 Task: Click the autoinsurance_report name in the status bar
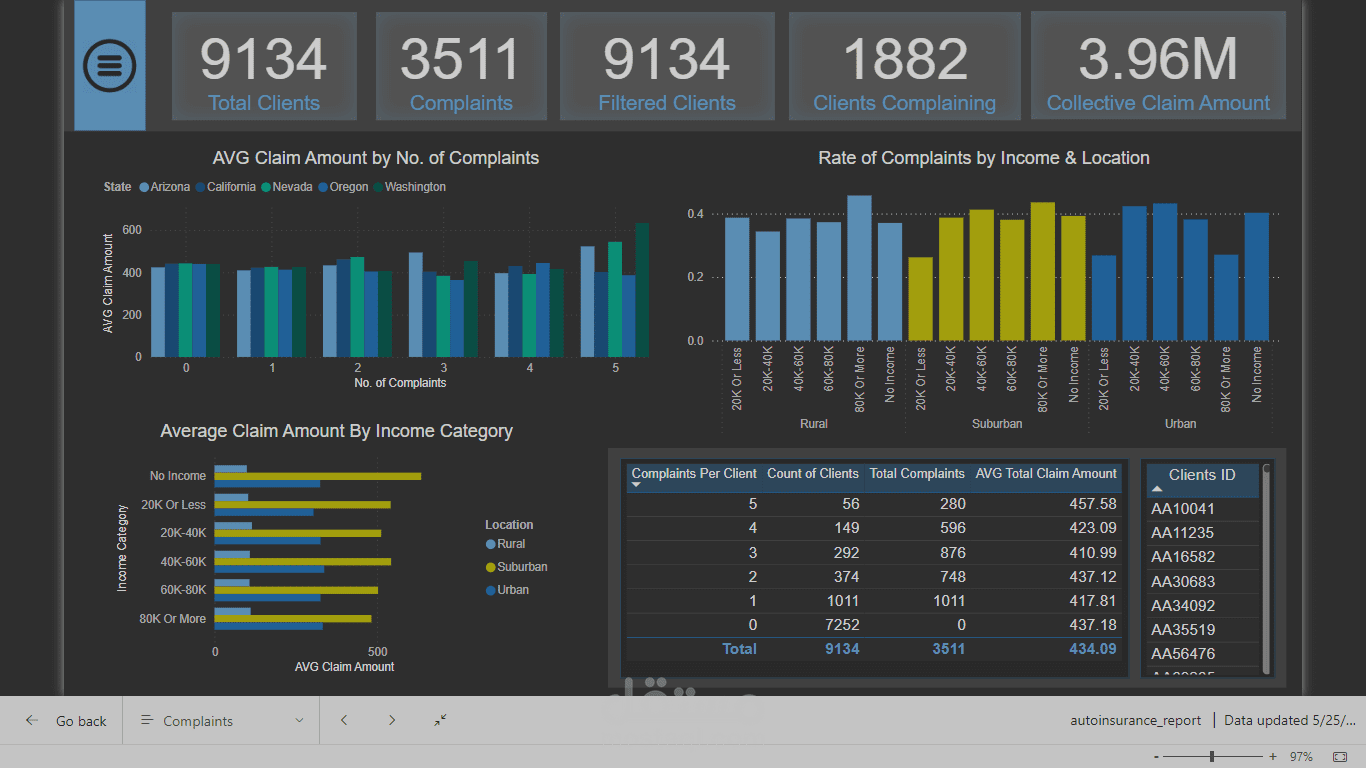coord(1136,721)
